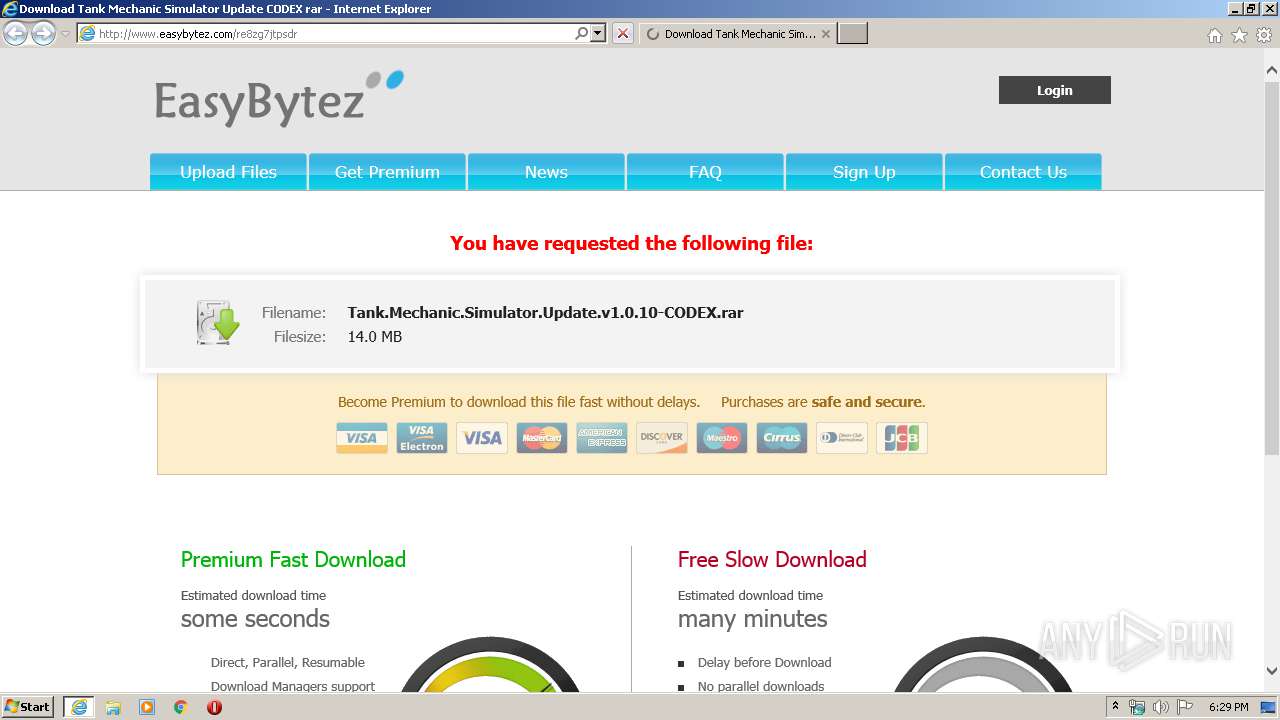The height and width of the screenshot is (720, 1280).
Task: Click the Home icon in IE toolbar
Action: [1214, 35]
